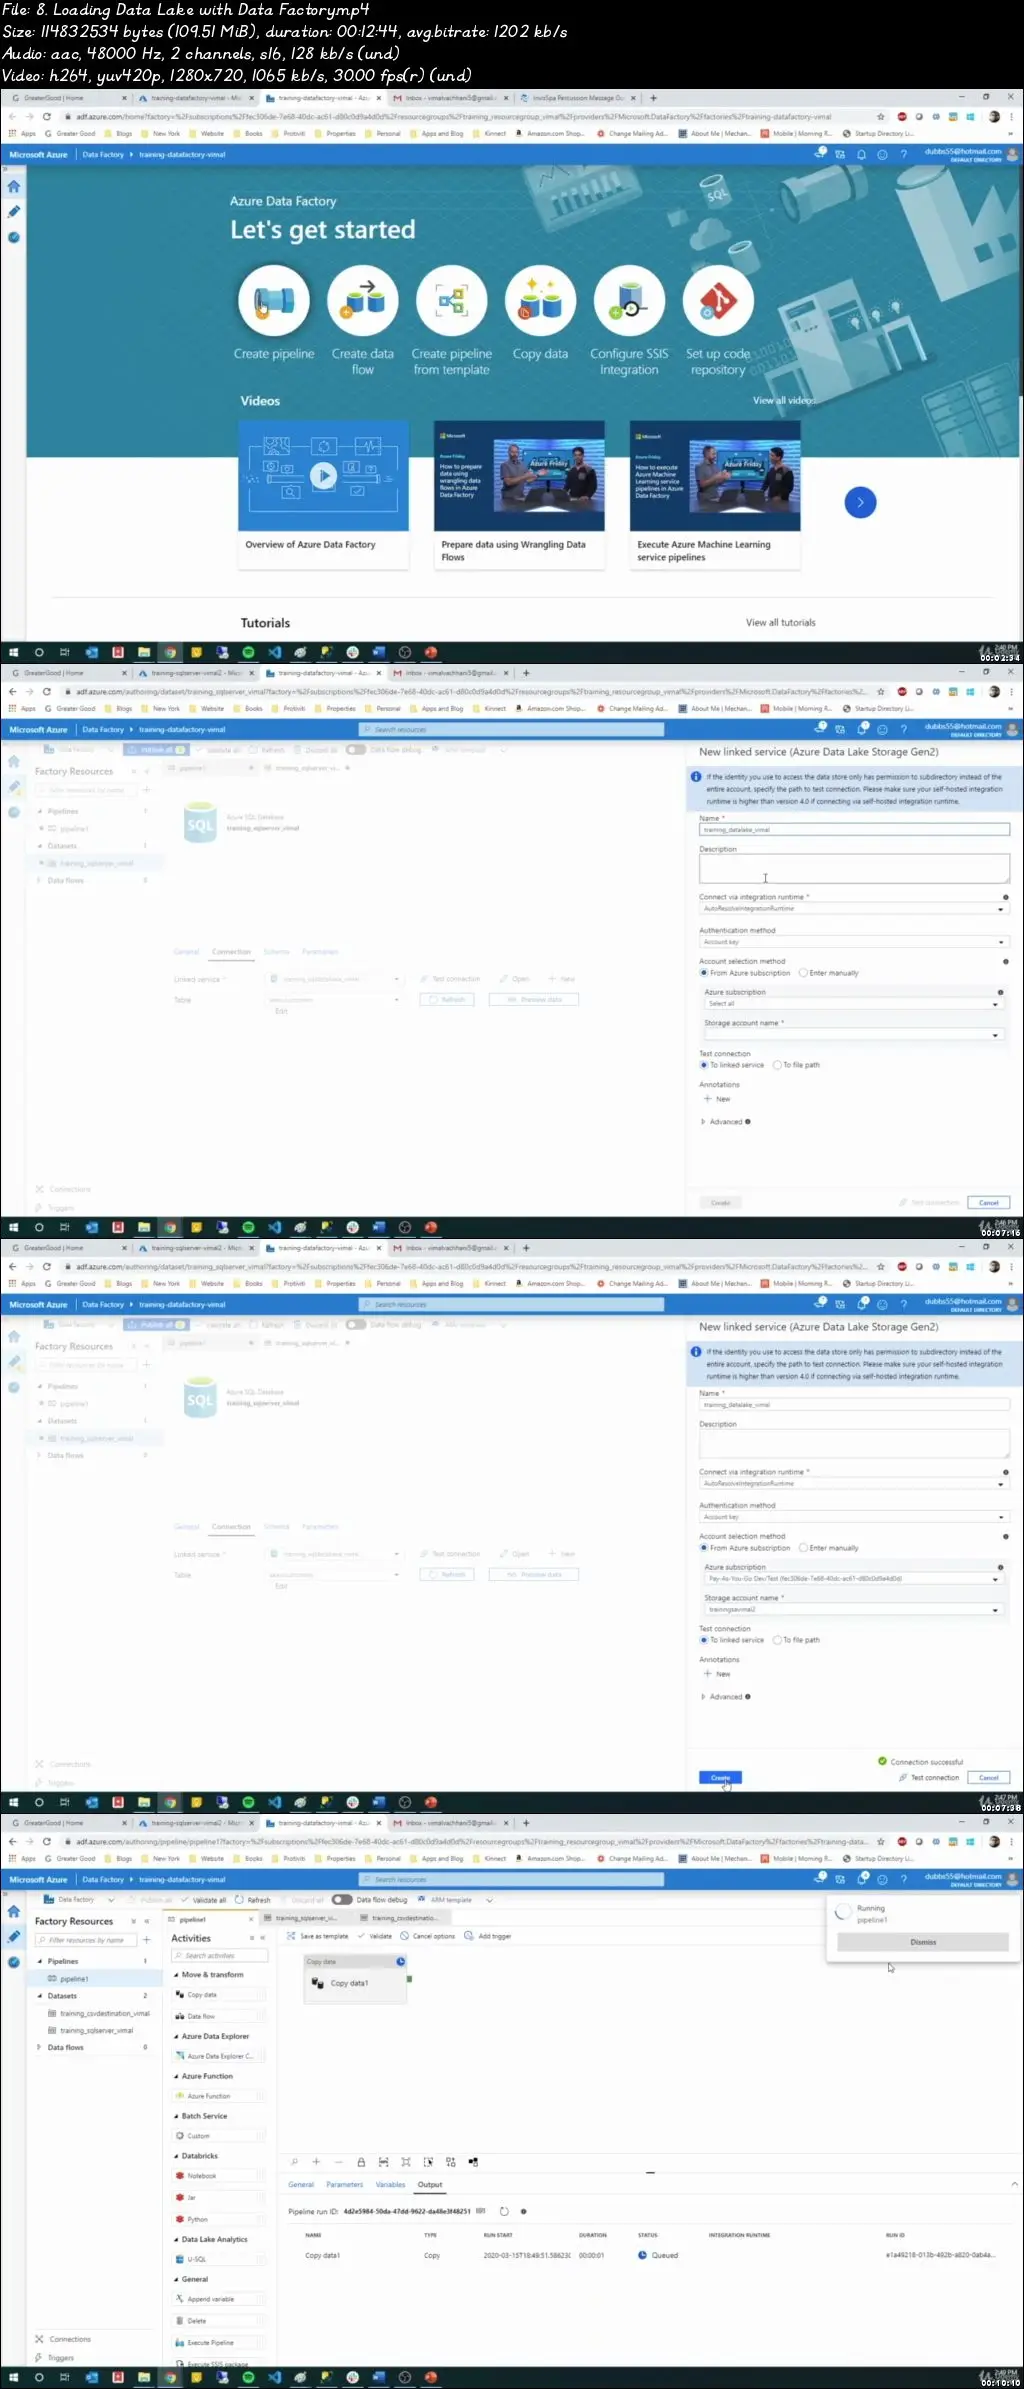Click Test connection under Connection successful
Image resolution: width=1024 pixels, height=2389 pixels.
pyautogui.click(x=929, y=1777)
